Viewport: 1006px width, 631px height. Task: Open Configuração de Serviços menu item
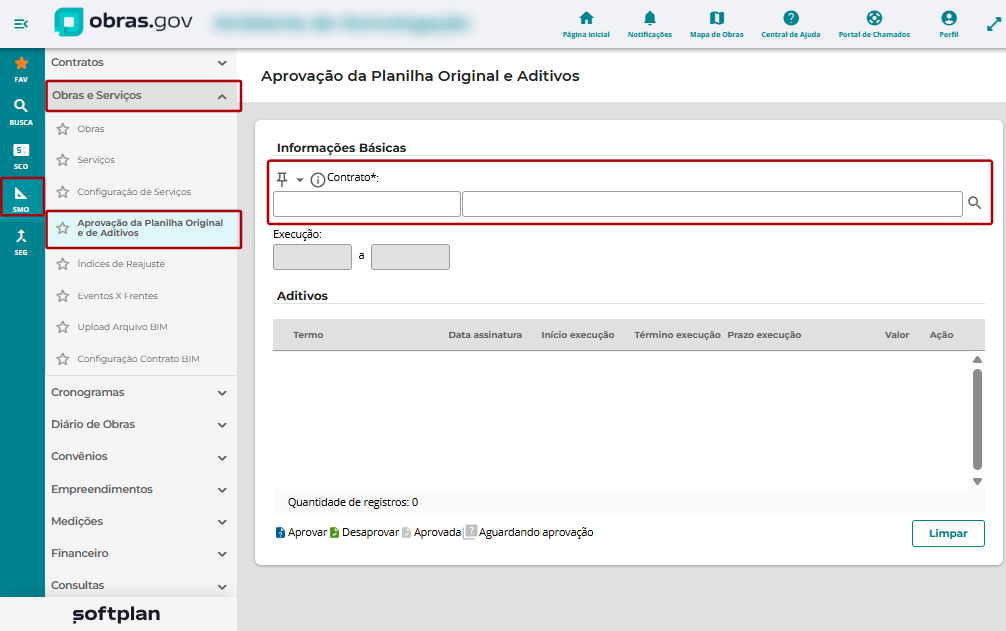pos(134,192)
